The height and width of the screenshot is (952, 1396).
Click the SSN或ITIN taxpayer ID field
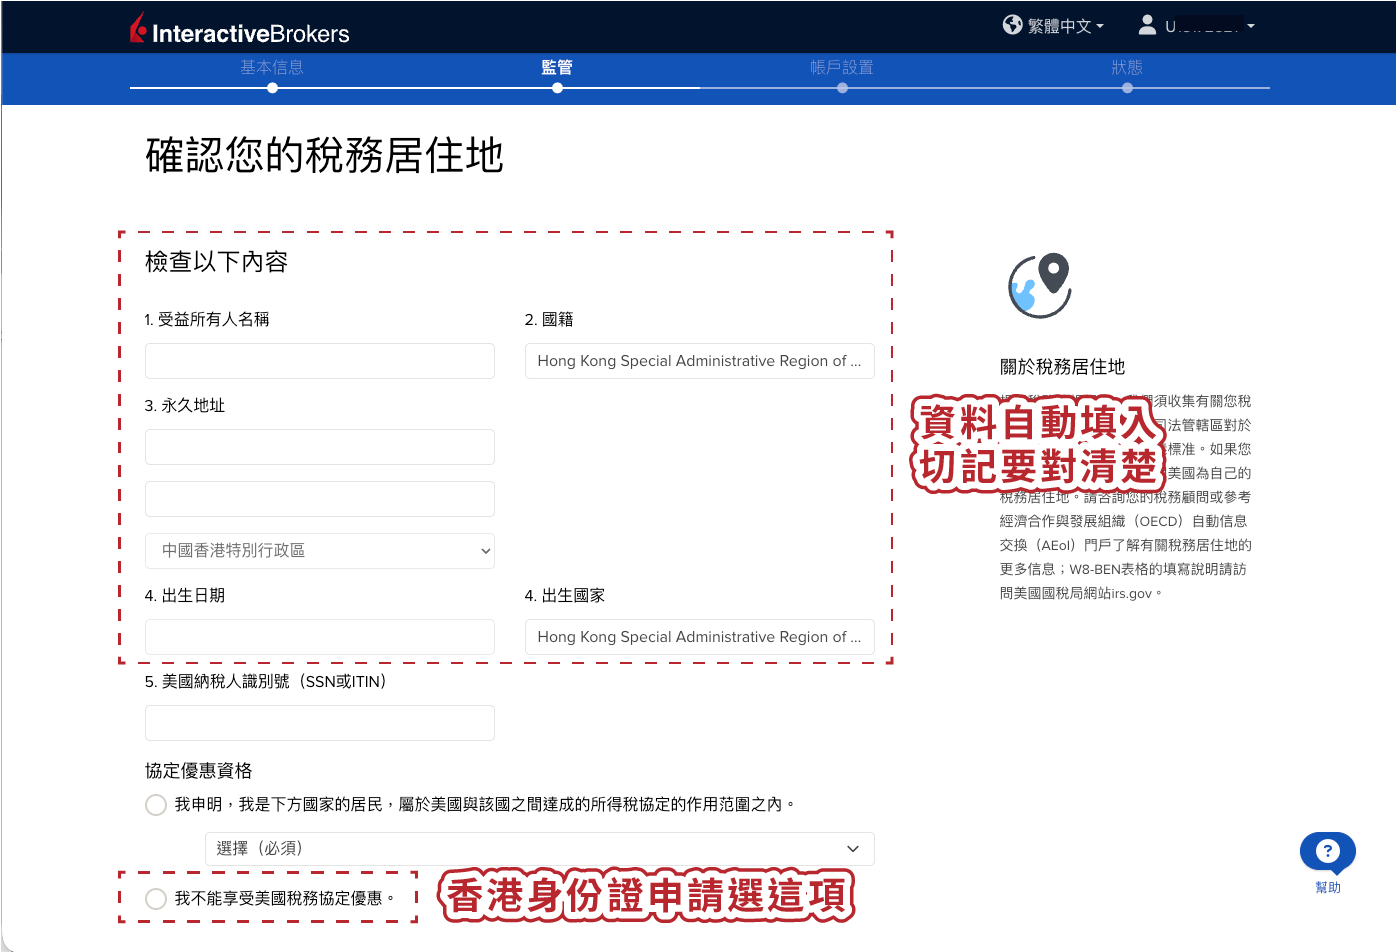click(x=320, y=723)
